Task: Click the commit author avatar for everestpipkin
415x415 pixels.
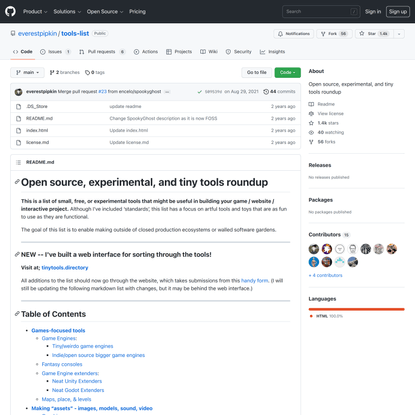Action: click(19, 92)
